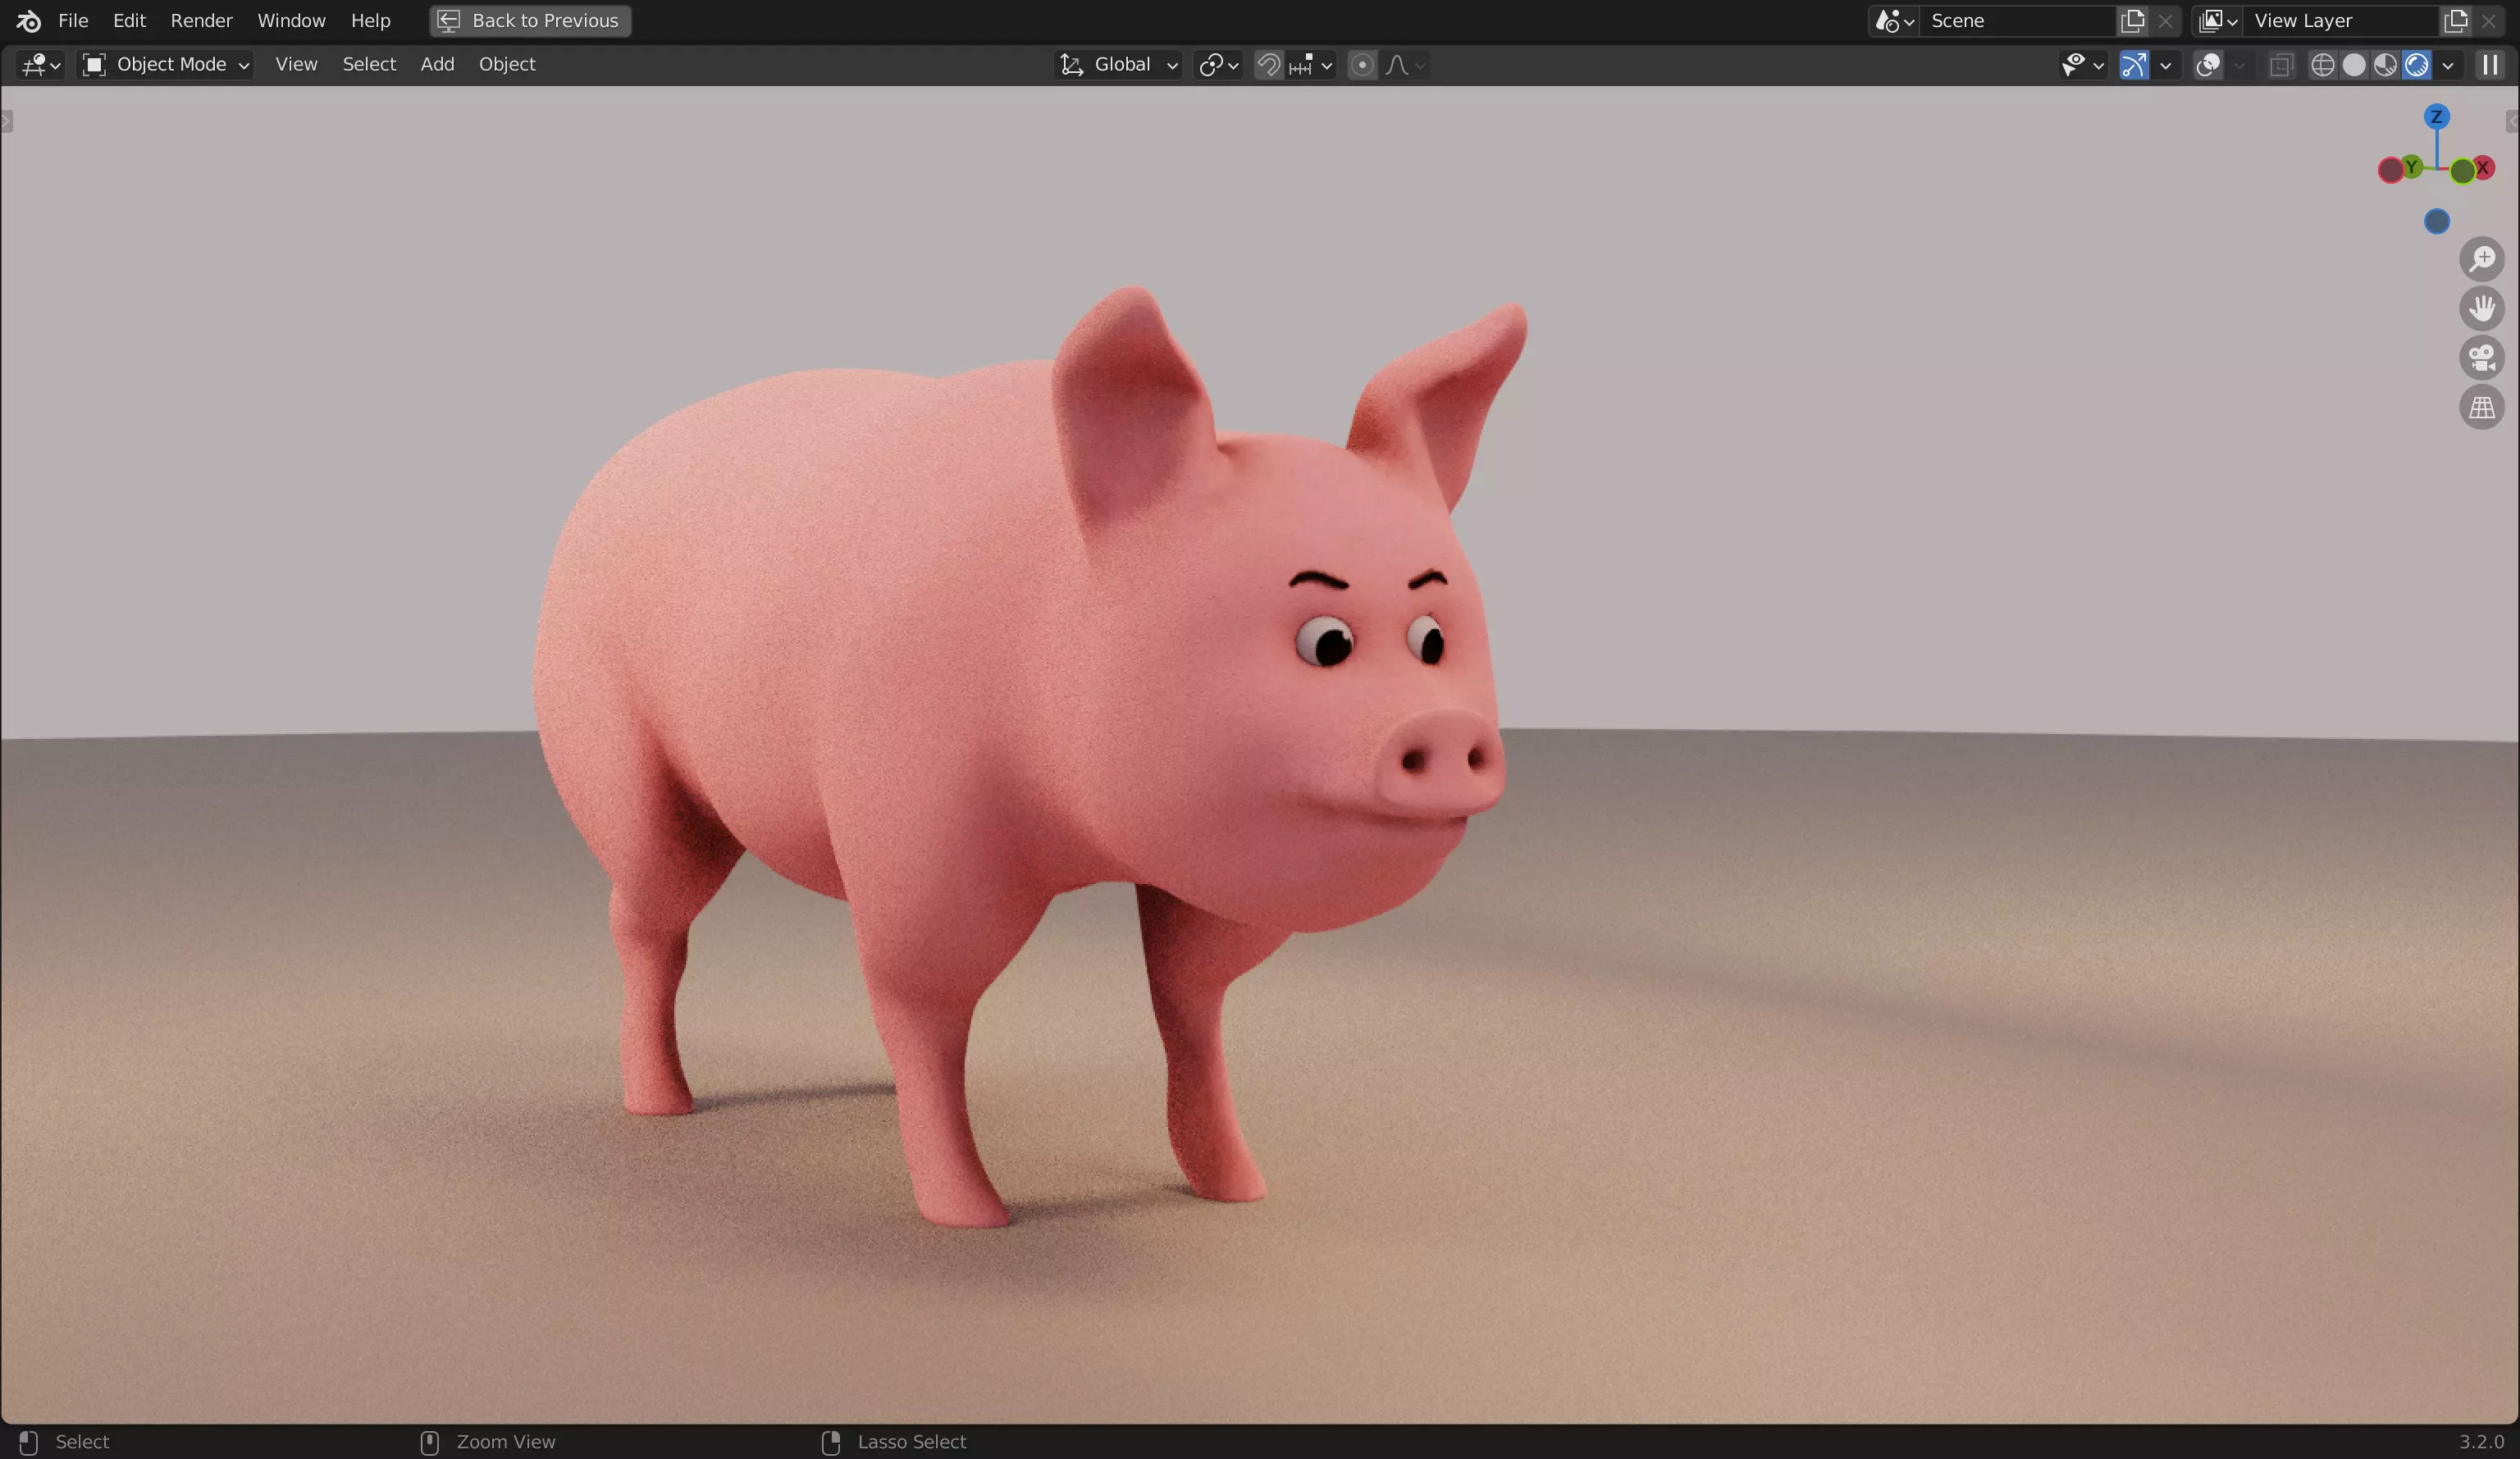Click the Blender logo icon

point(28,20)
